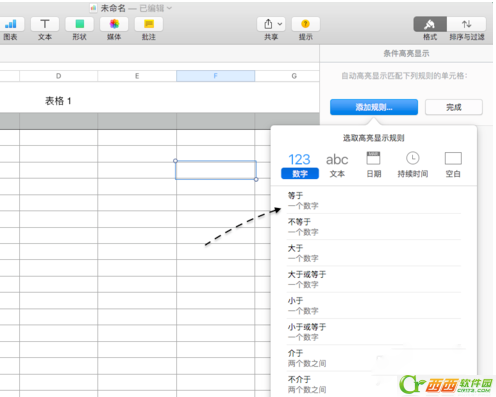496x397 pixels.
Task: Click the Tips (提示) question icon
Action: point(305,24)
